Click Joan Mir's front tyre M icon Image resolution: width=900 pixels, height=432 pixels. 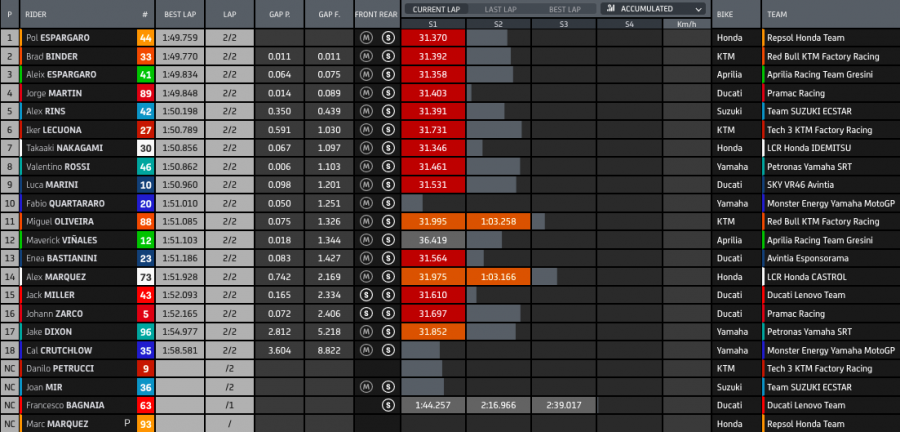coord(367,387)
